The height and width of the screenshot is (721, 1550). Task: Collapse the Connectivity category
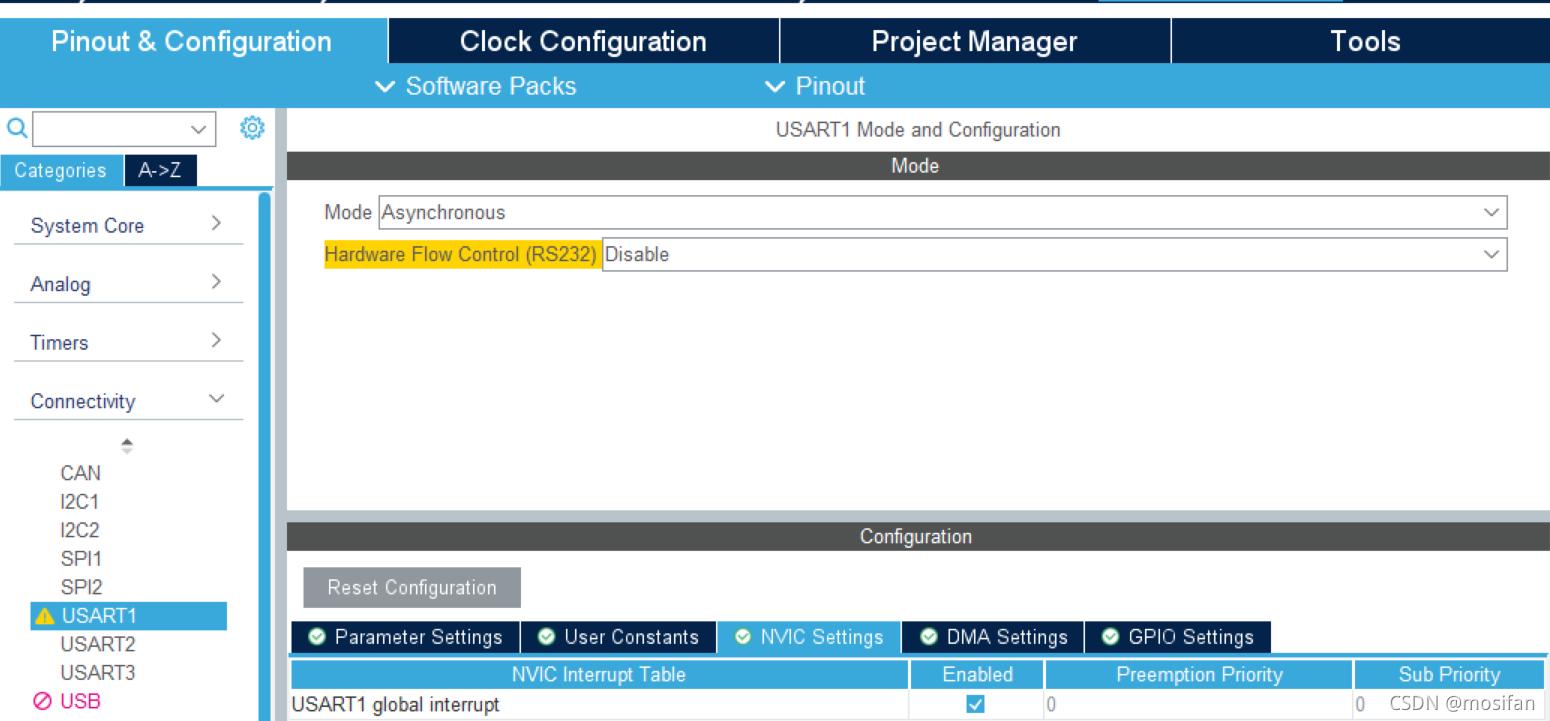[x=128, y=401]
